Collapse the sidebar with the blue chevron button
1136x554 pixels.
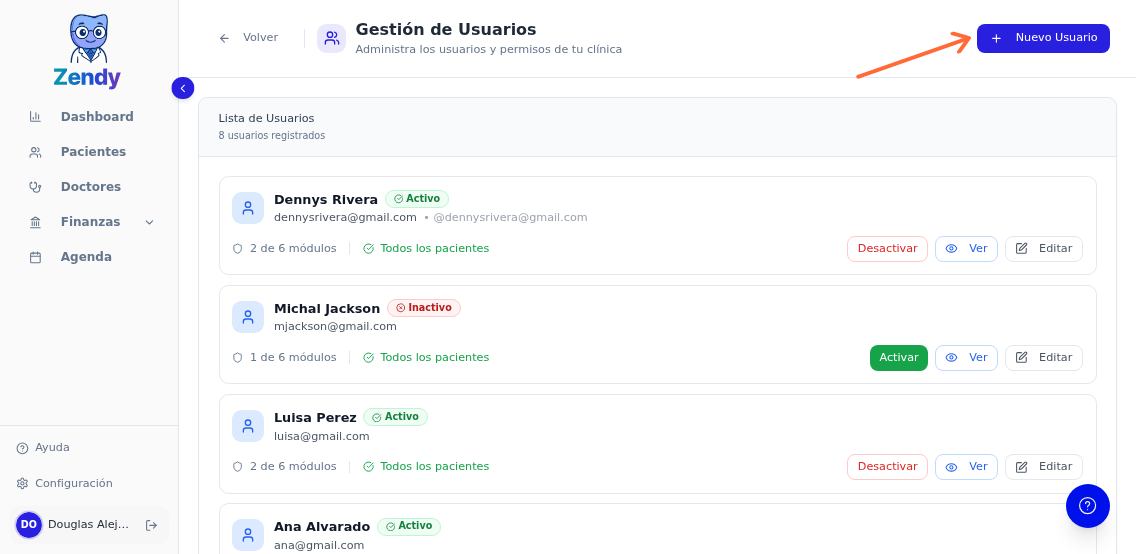tap(183, 88)
